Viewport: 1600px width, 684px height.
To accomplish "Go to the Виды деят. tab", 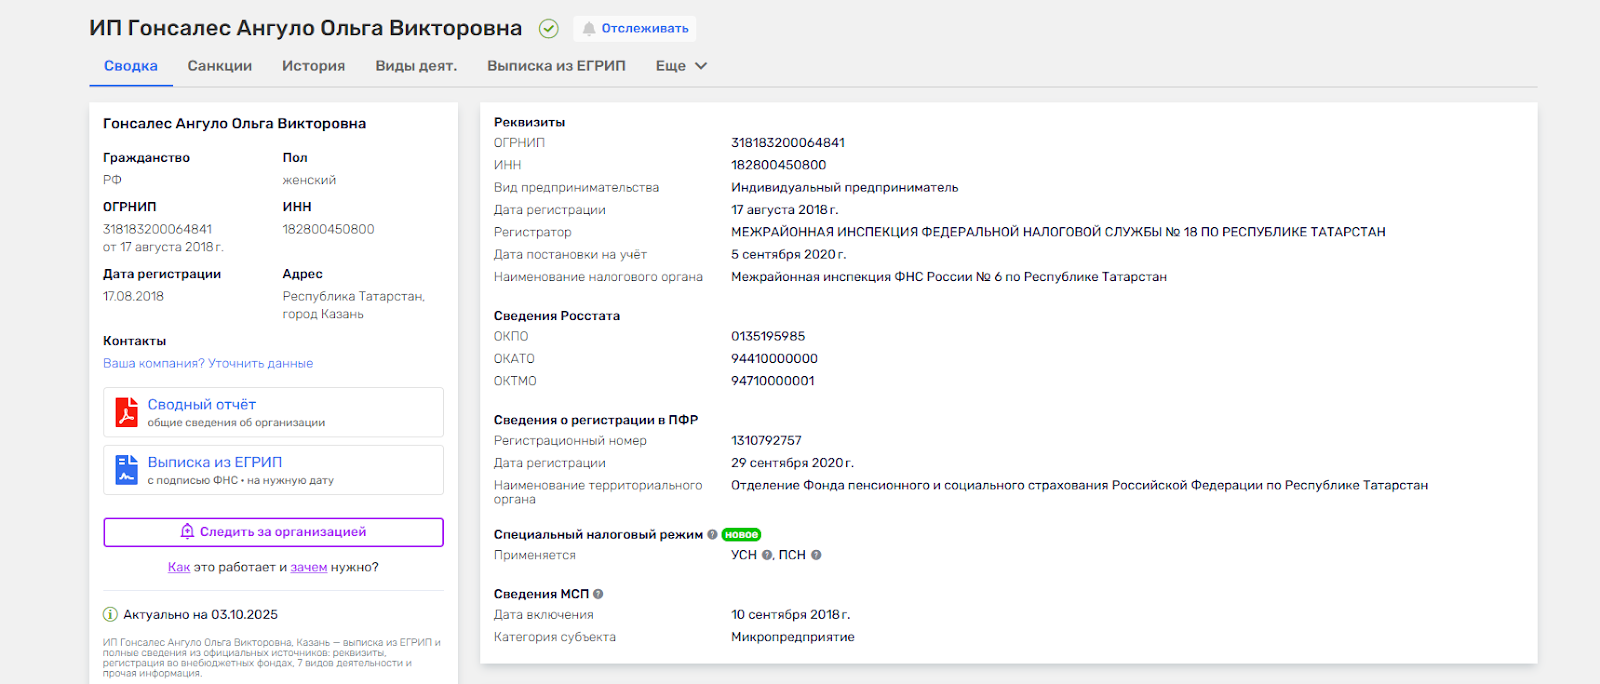I will [x=416, y=66].
